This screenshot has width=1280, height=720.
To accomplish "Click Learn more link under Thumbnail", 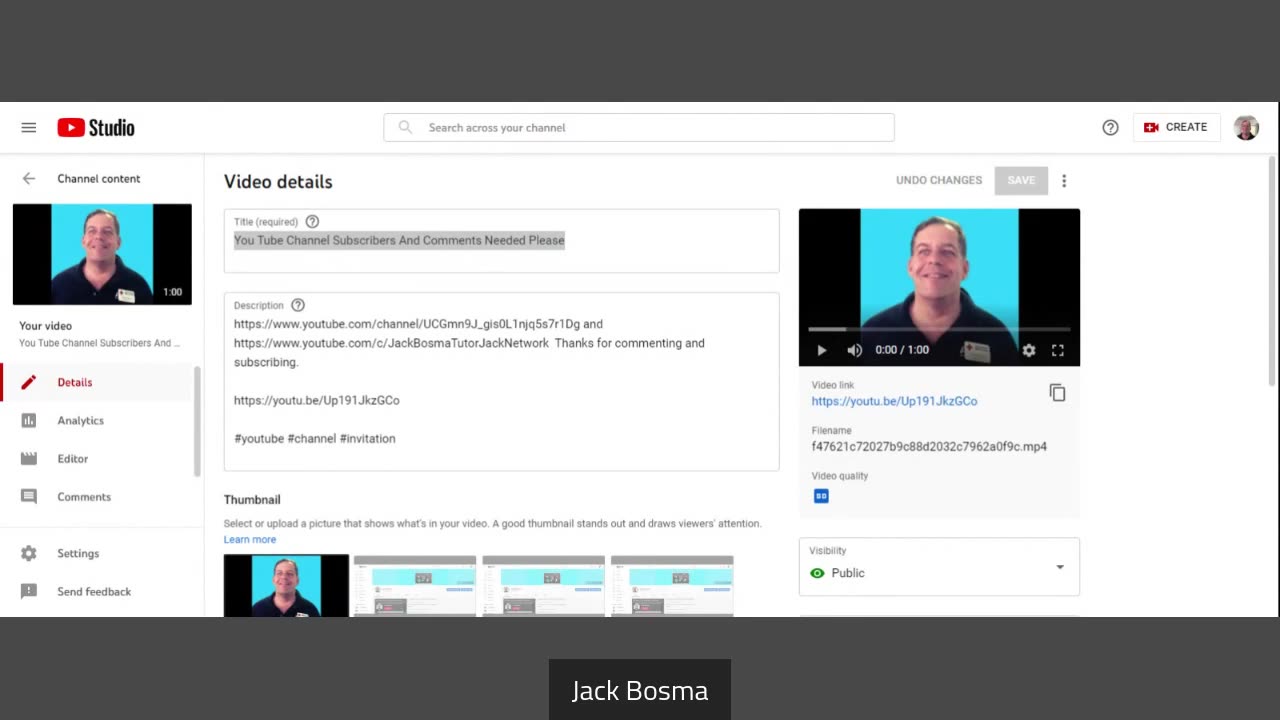I will point(250,539).
